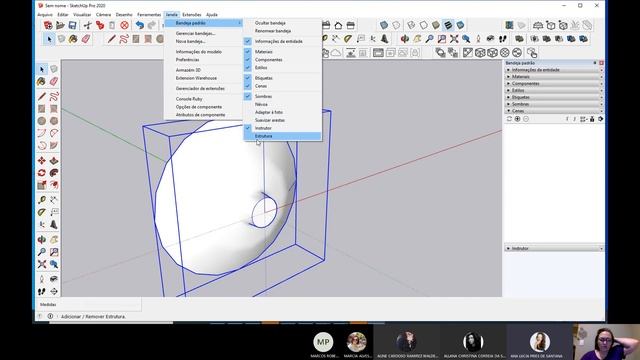Pick the Push/Pull tool in left toolbar
Image resolution: width=640 pixels, height=360 pixels.
coord(54,160)
